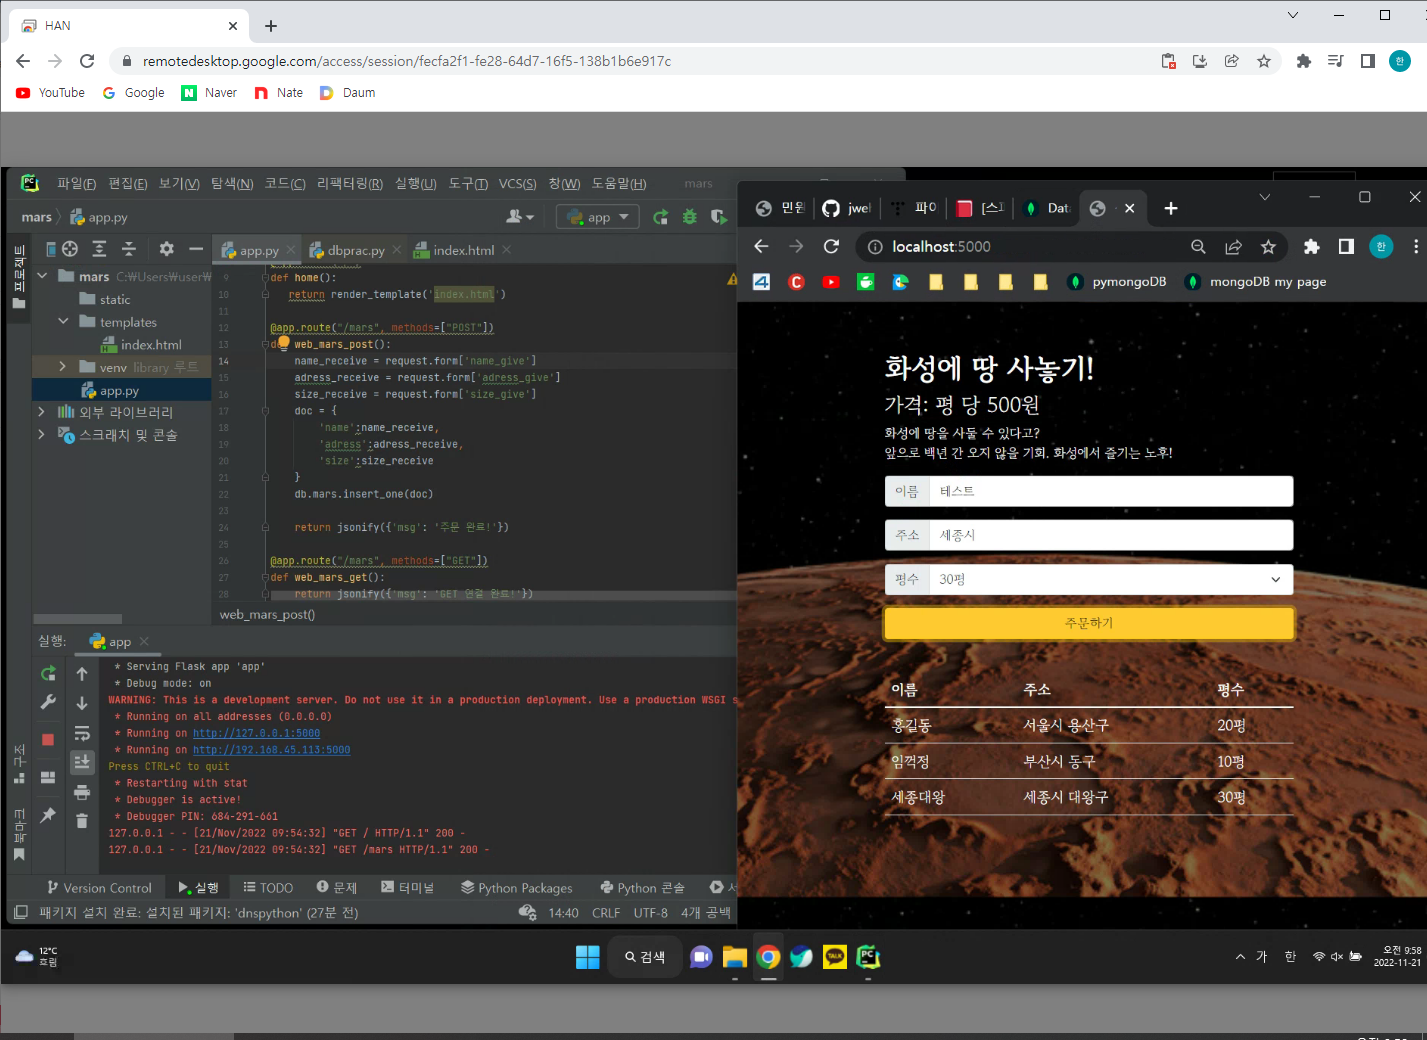Expand 외부 라이브러리 node

[42, 412]
